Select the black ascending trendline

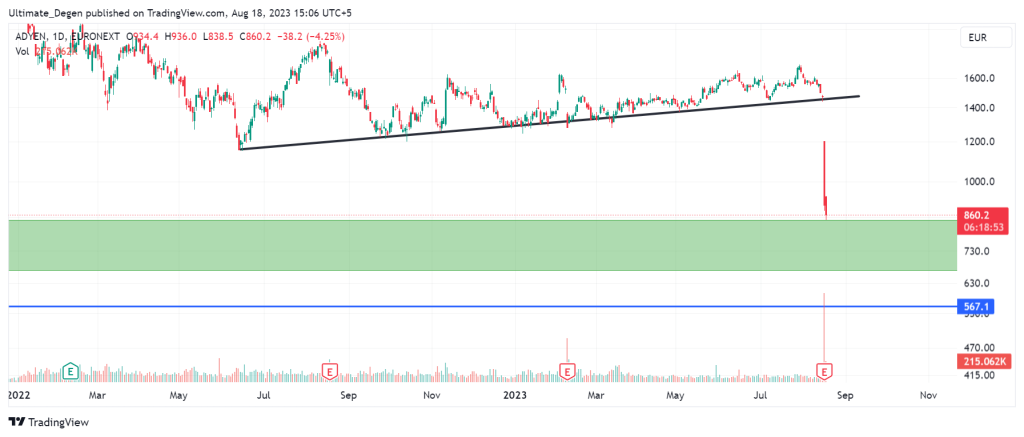click(549, 123)
